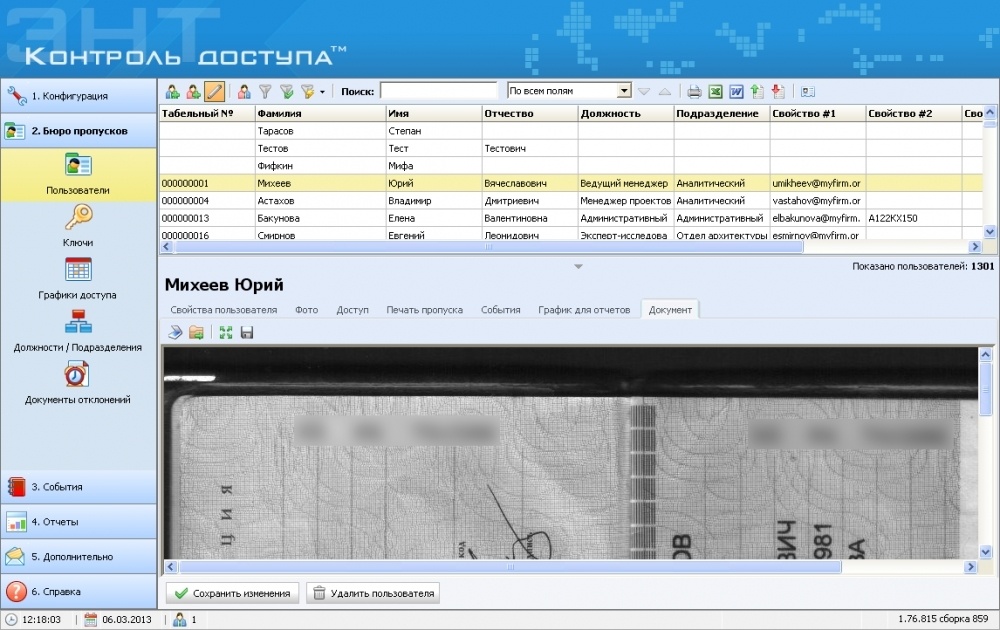Screen dimensions: 1000x630
Task: Sort by Табельный № column header
Action: point(207,114)
